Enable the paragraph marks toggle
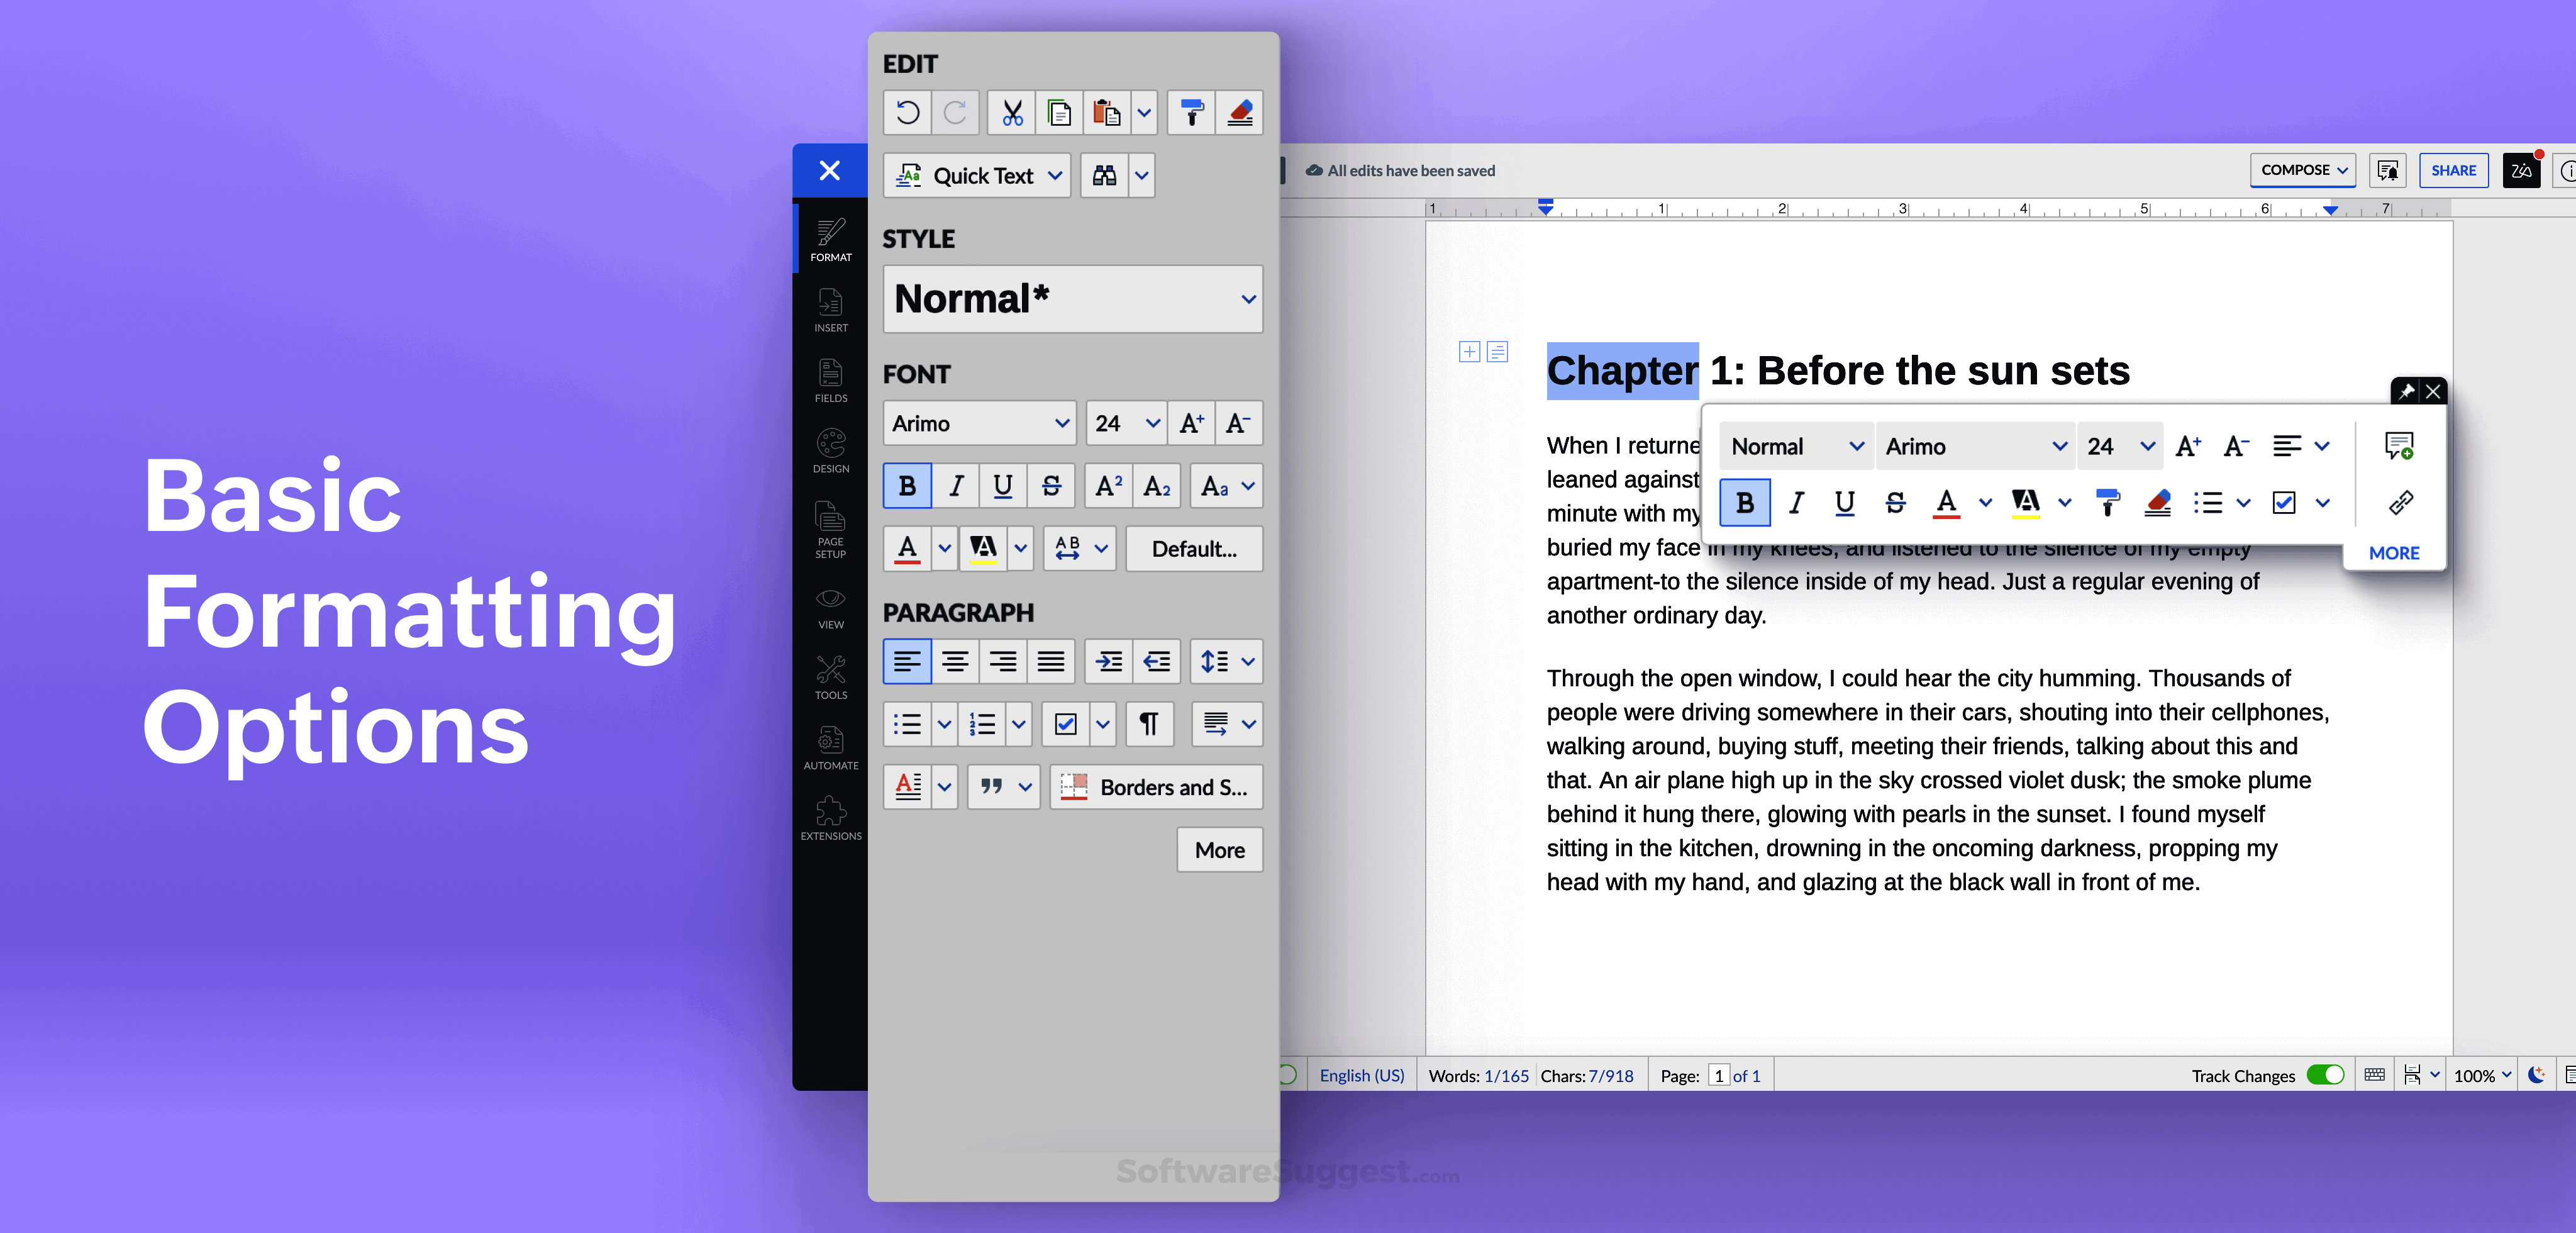The image size is (2576, 1233). [1149, 724]
